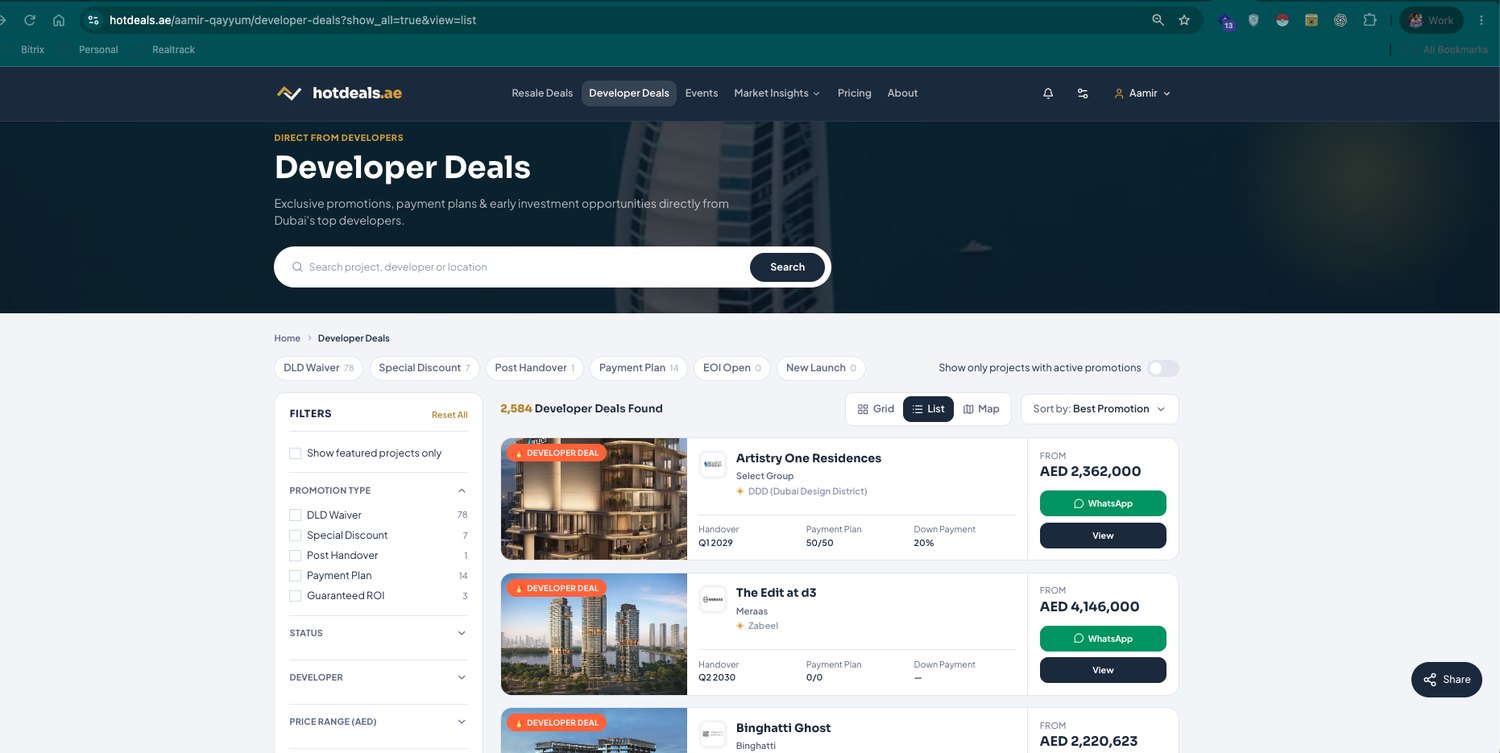
Task: Click the Pokeball extension icon
Action: 1282,20
